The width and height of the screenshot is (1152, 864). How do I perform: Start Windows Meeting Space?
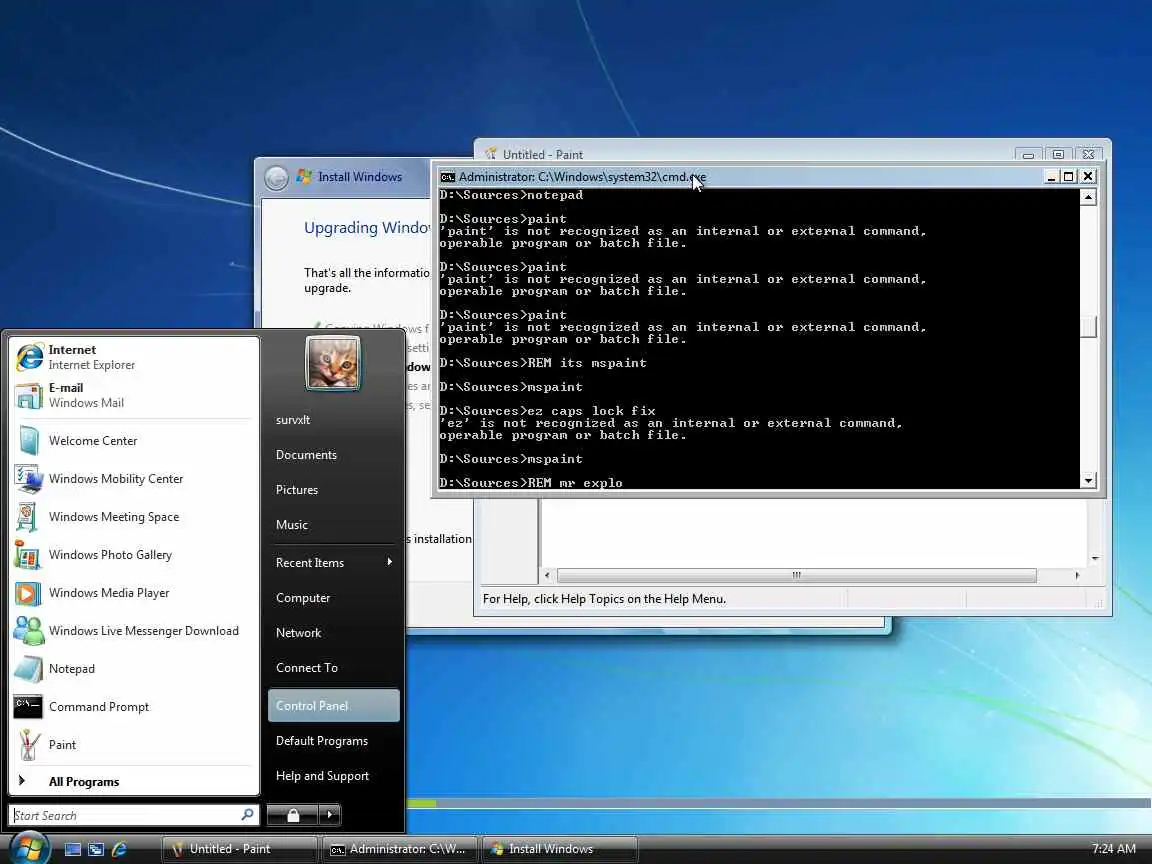coord(134,517)
